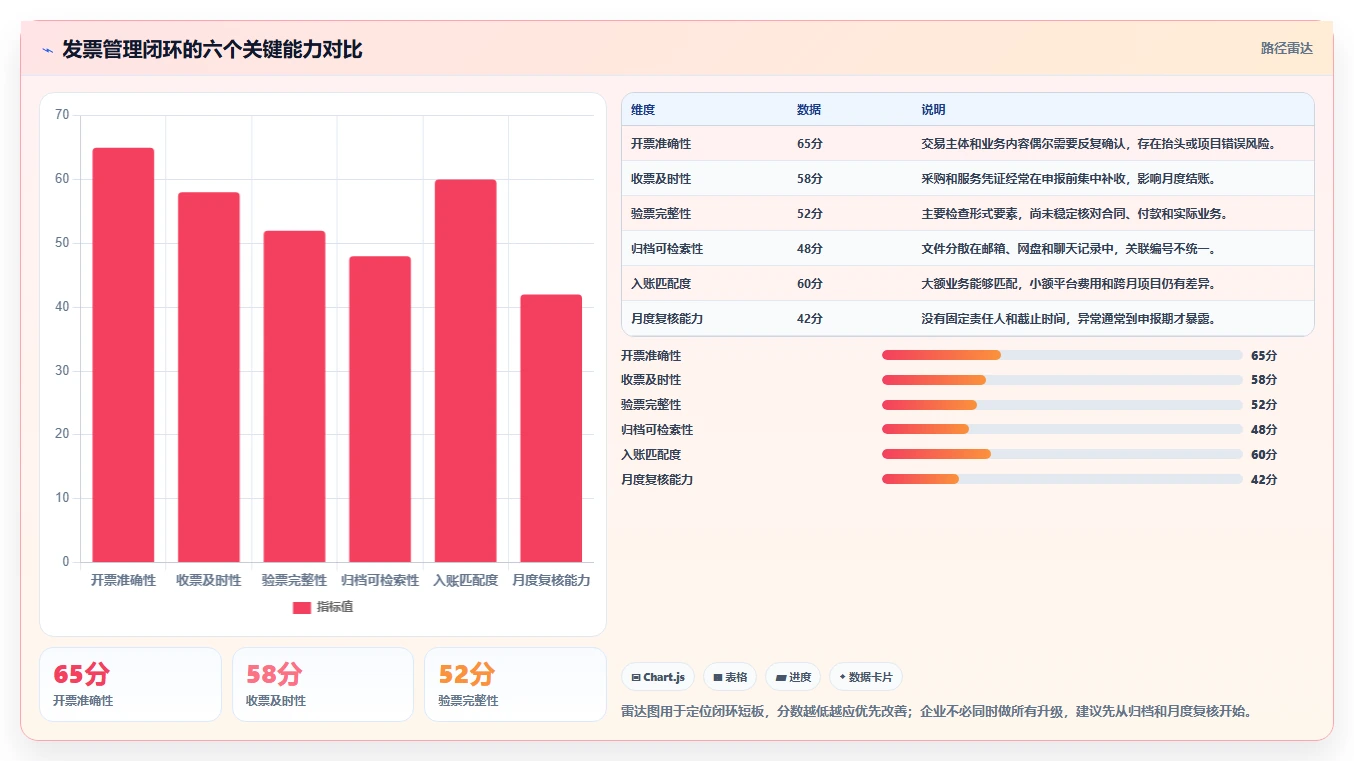Click the description about 没有固定责任人

(1068, 319)
